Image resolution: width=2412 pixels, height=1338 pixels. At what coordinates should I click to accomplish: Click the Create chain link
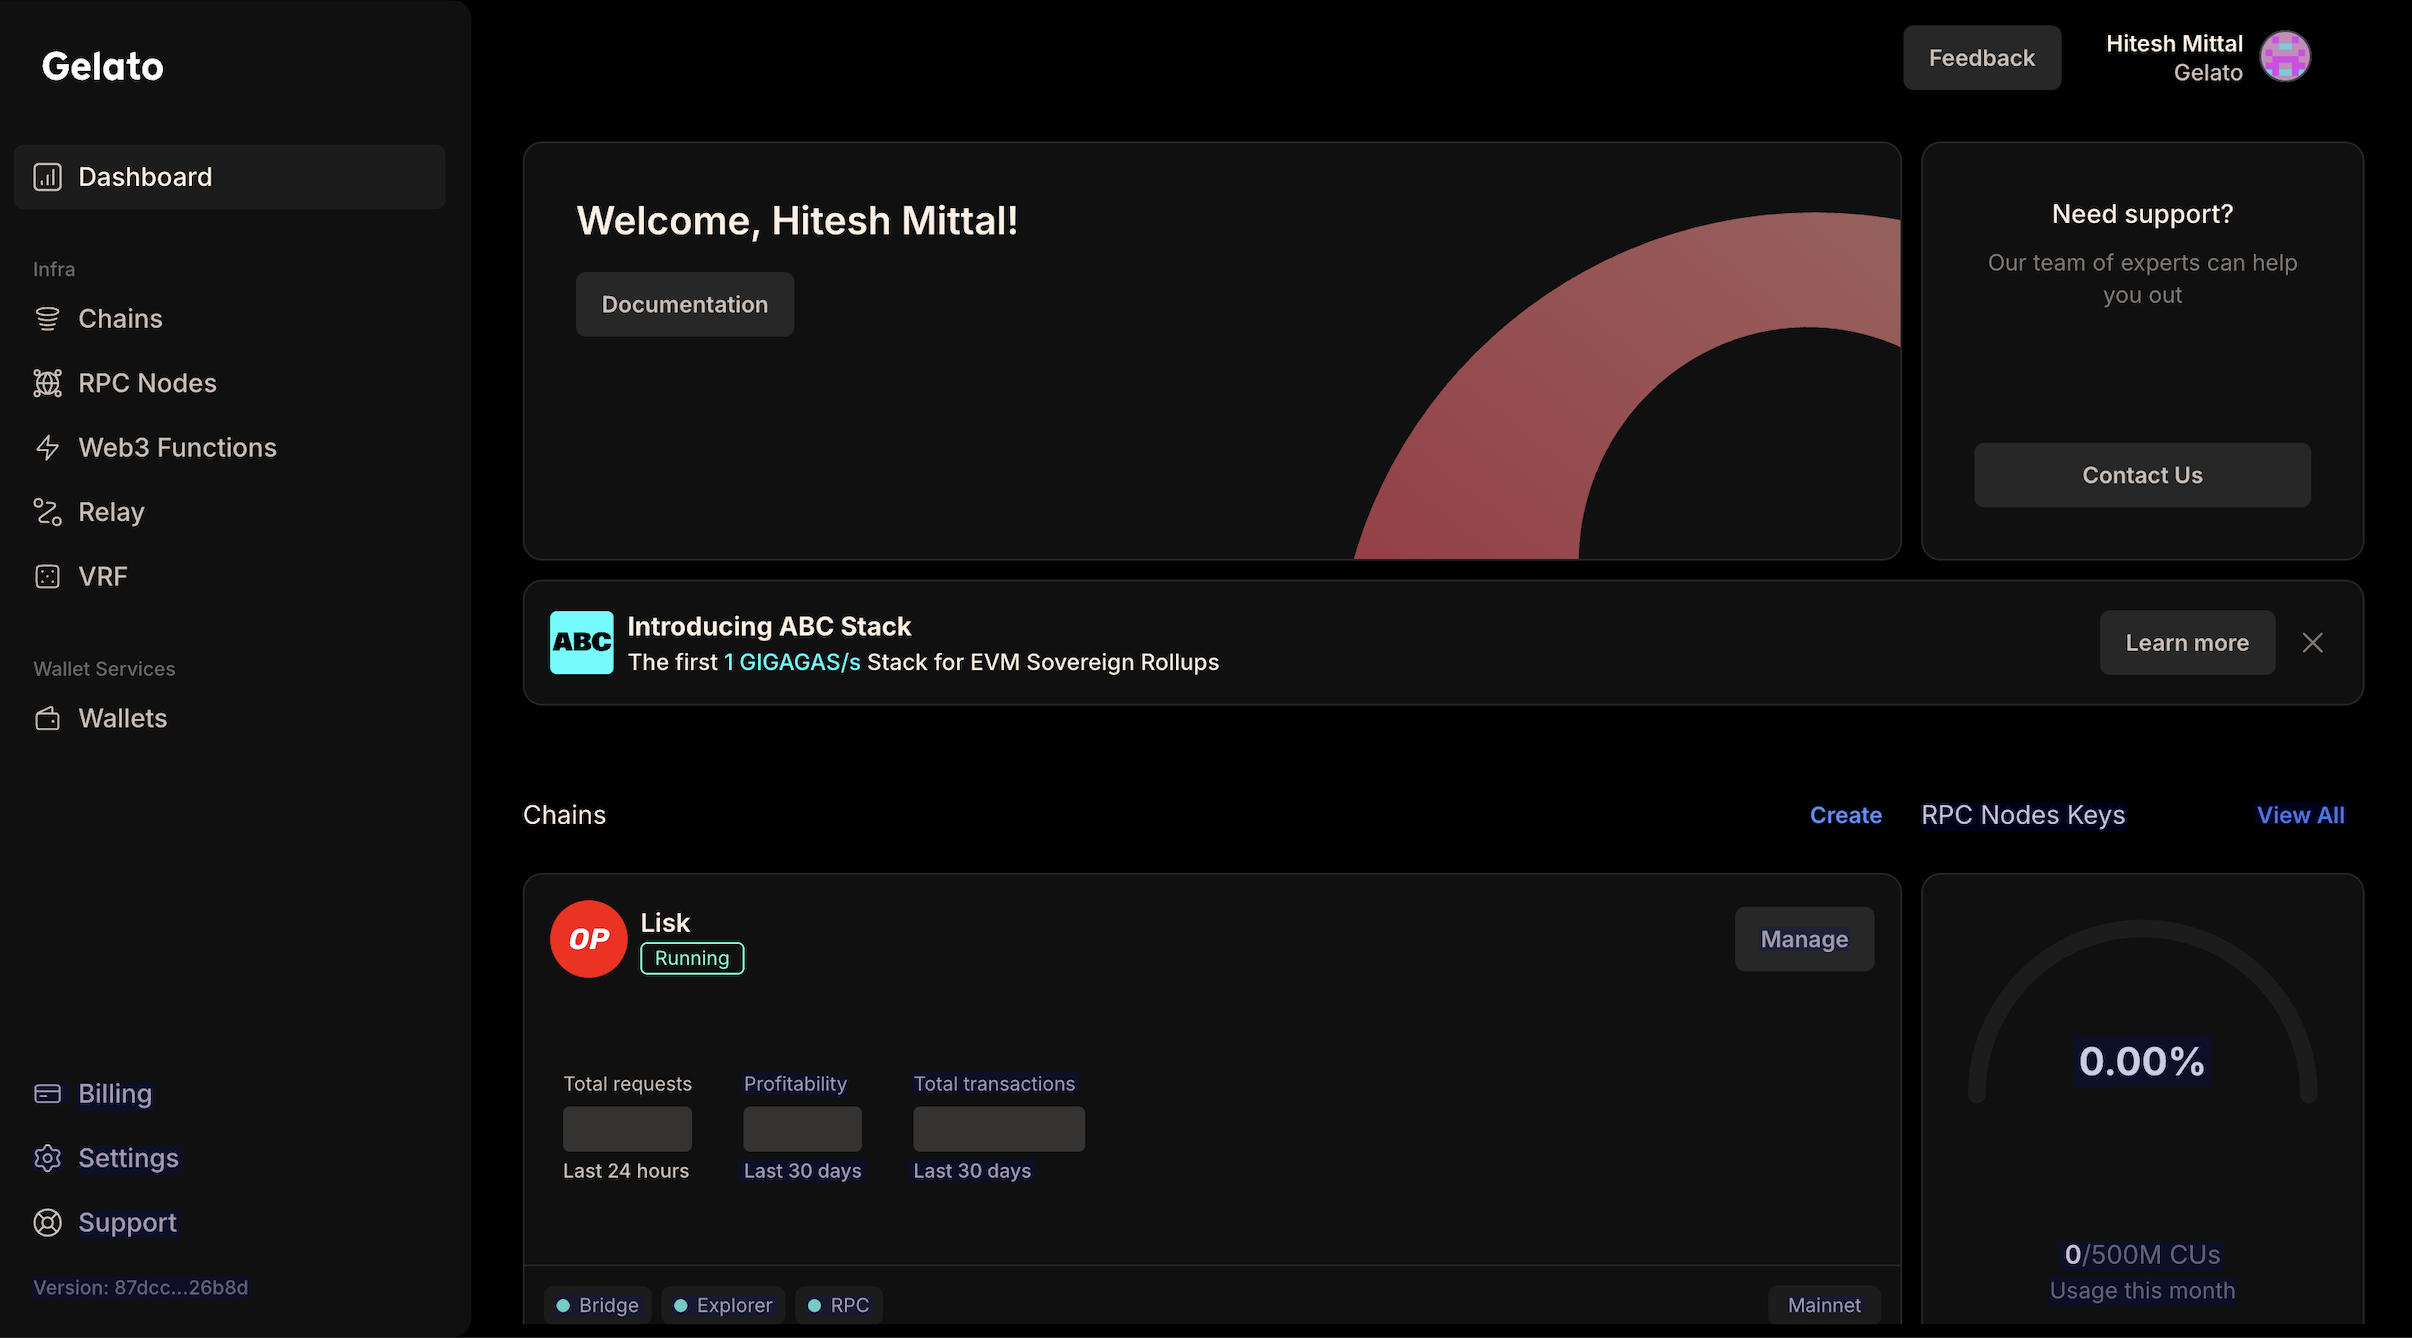coord(1845,815)
